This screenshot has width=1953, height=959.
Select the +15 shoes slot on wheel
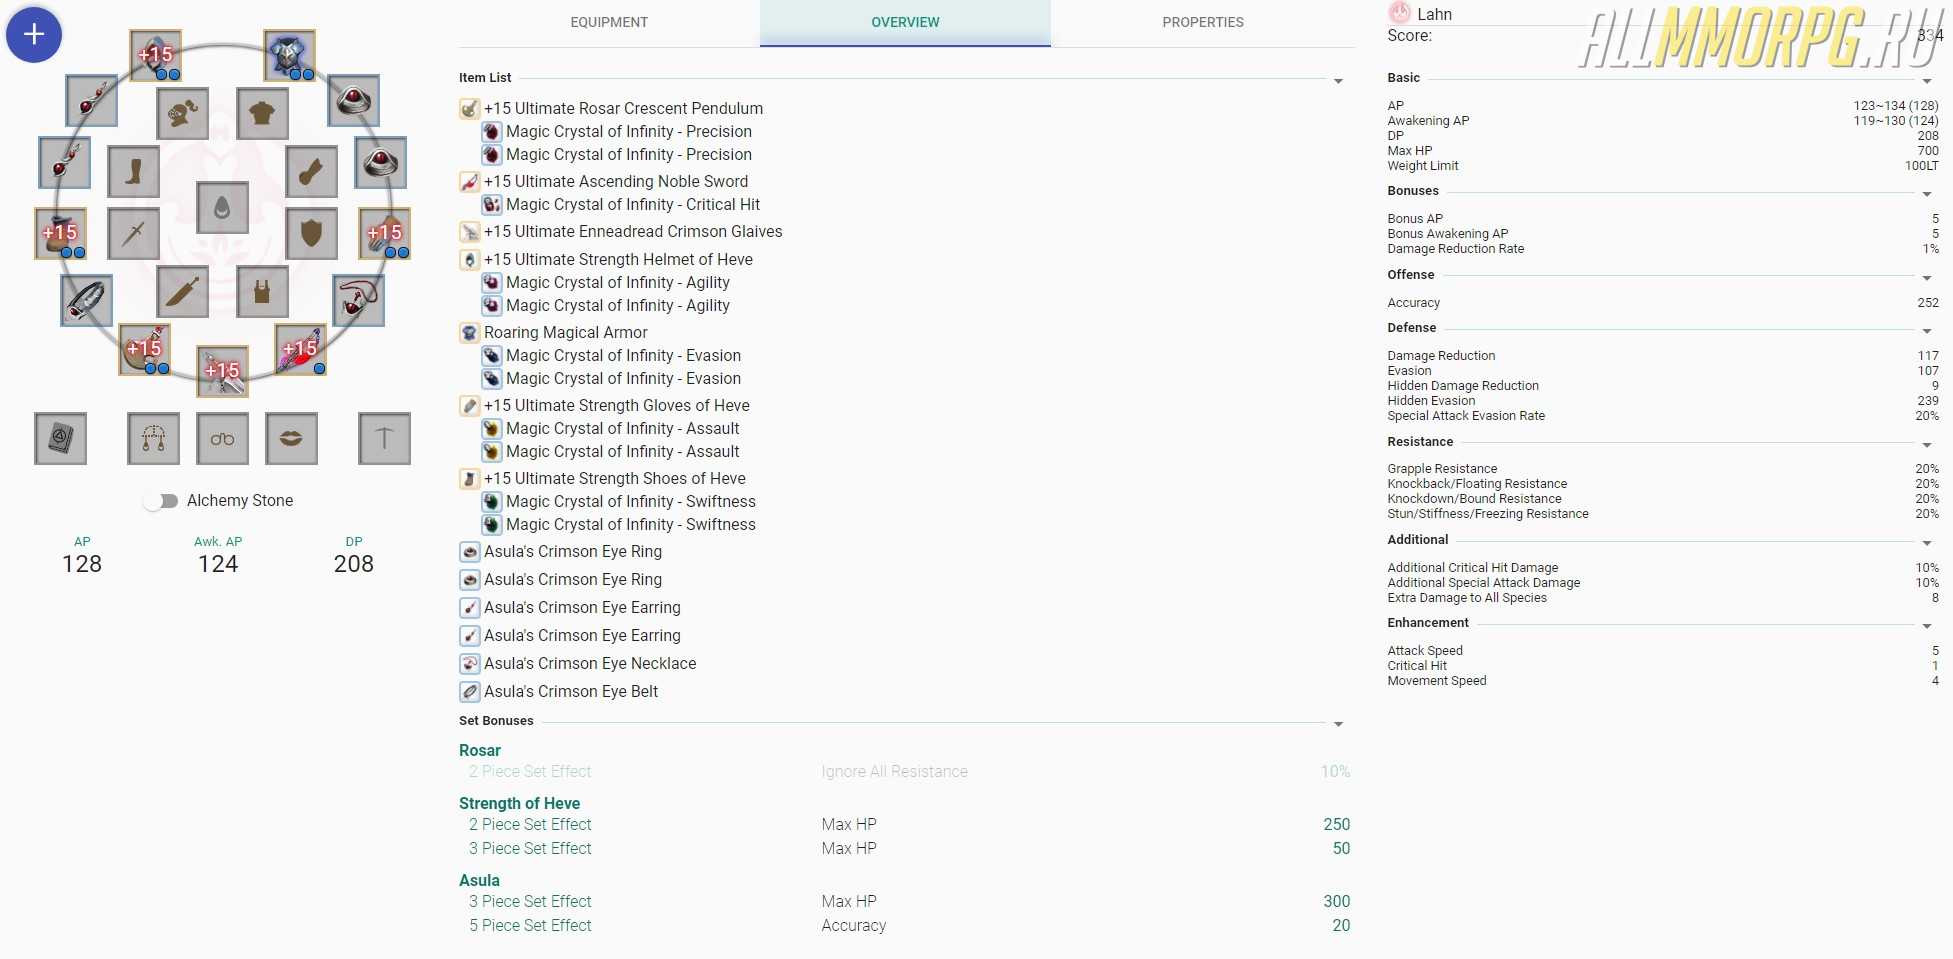click(x=60, y=233)
